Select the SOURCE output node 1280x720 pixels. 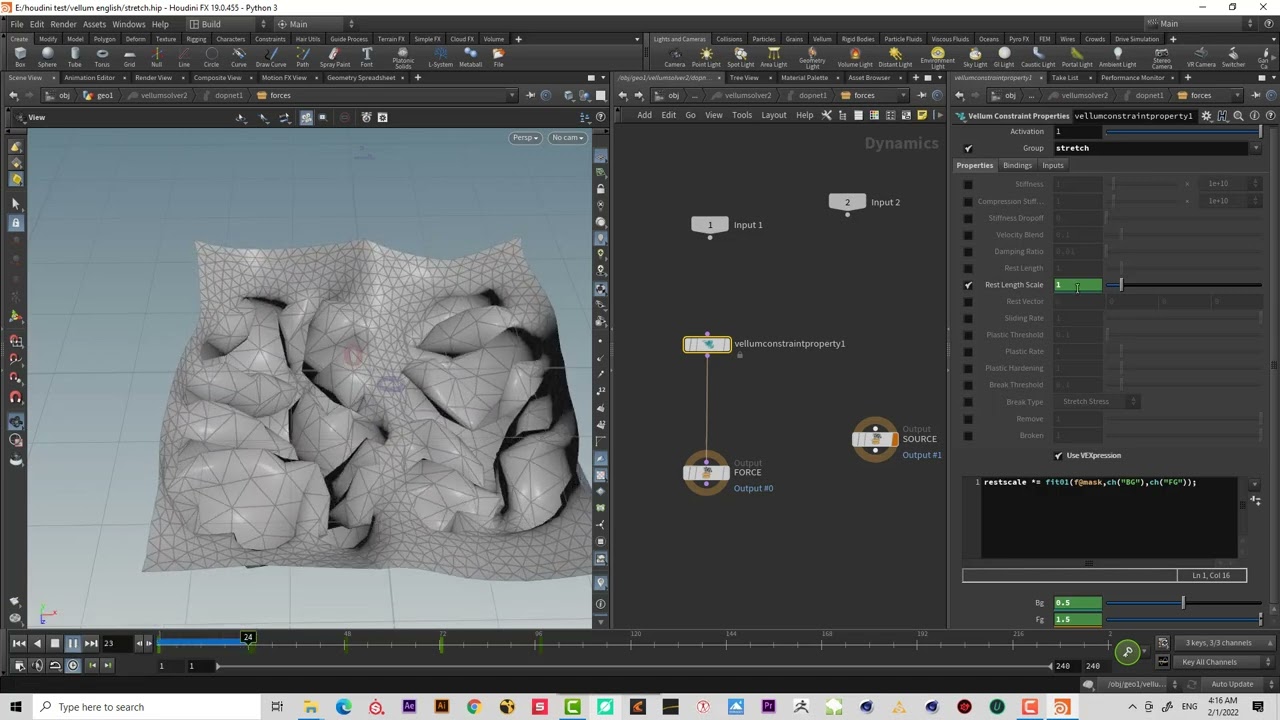[x=876, y=439]
